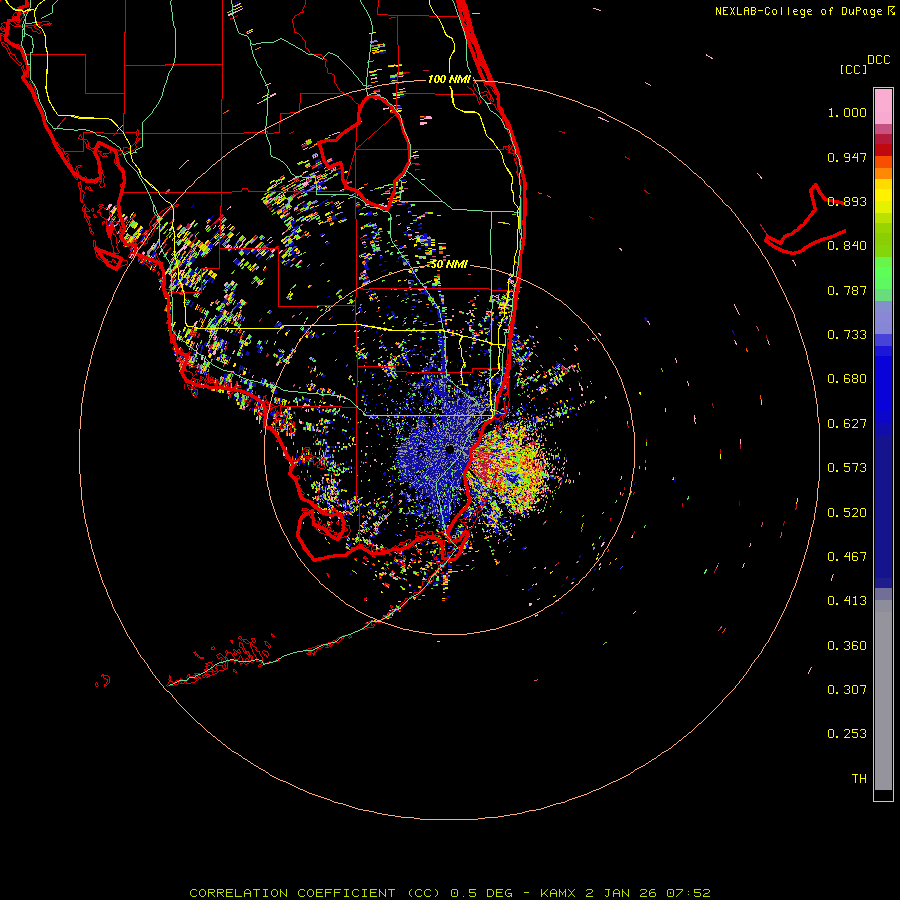Pick the pink swatch atop the color bar

coord(883,107)
